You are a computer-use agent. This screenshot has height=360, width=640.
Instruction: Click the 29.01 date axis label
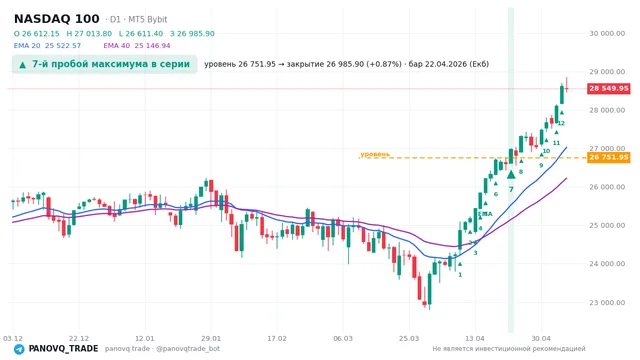[x=211, y=339]
